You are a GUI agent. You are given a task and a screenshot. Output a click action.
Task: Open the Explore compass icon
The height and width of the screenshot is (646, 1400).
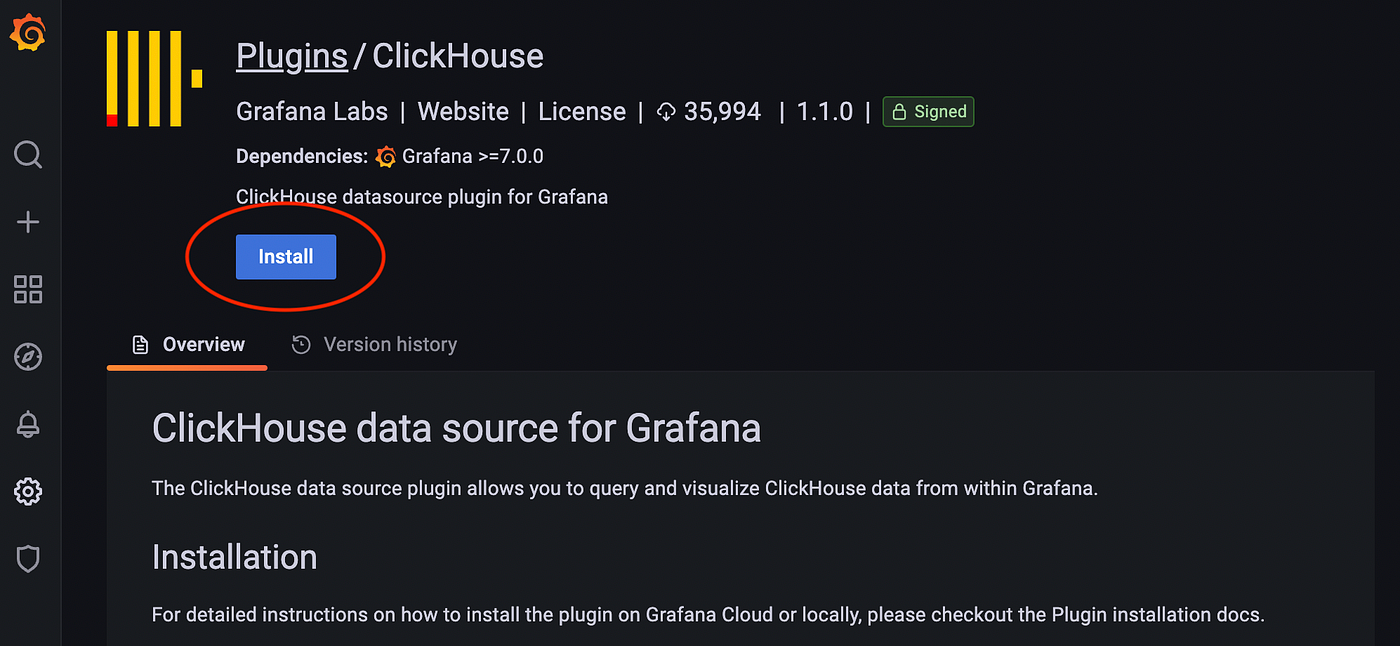tap(27, 356)
